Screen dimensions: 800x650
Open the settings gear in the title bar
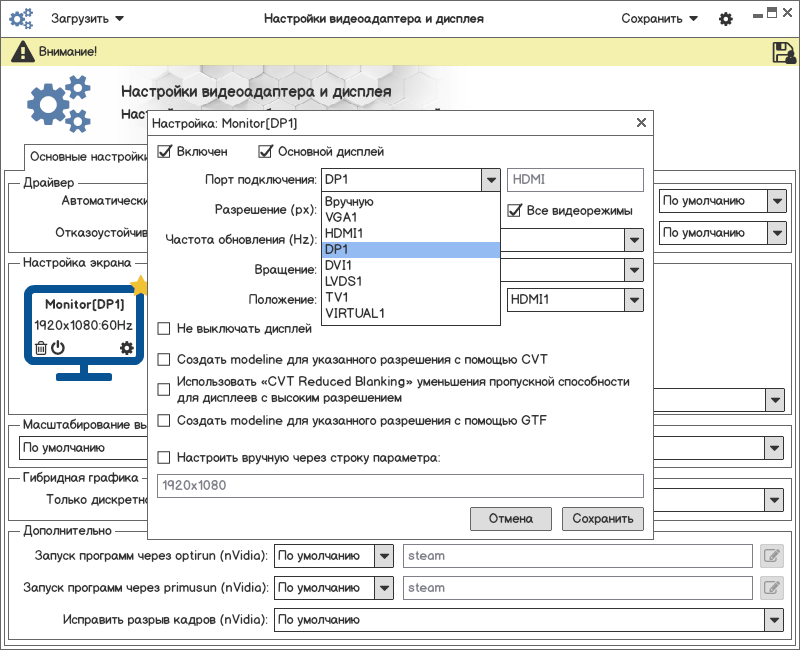click(726, 19)
